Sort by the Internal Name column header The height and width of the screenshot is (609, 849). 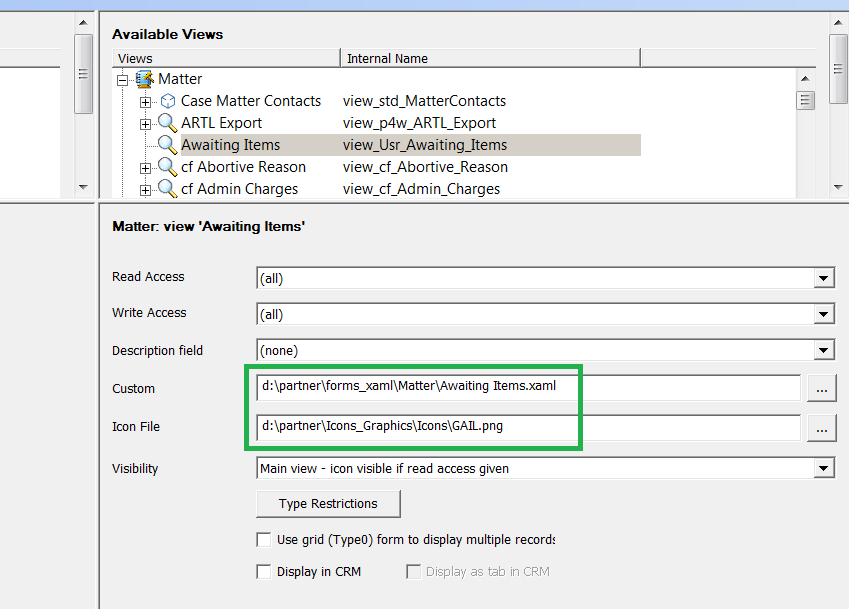tap(490, 58)
